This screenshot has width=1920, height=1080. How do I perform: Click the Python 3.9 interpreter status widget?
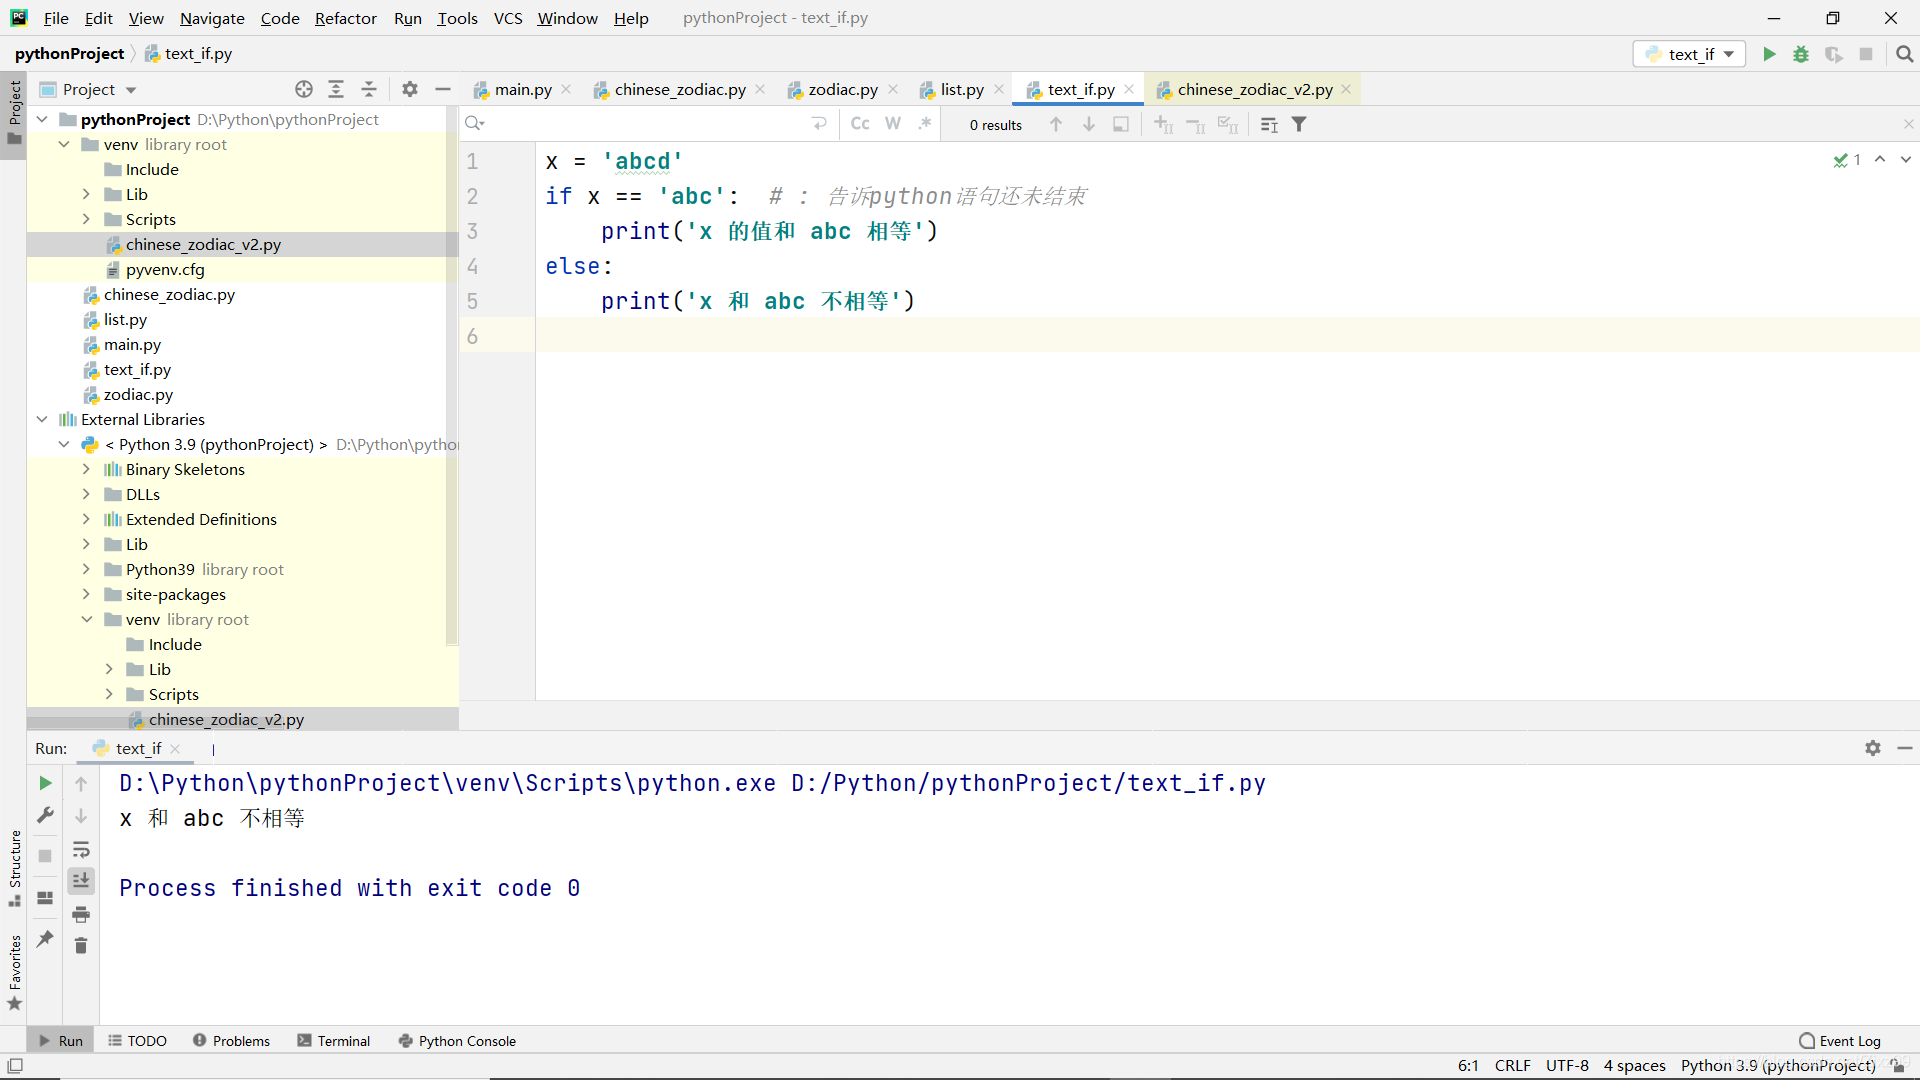[1778, 1066]
